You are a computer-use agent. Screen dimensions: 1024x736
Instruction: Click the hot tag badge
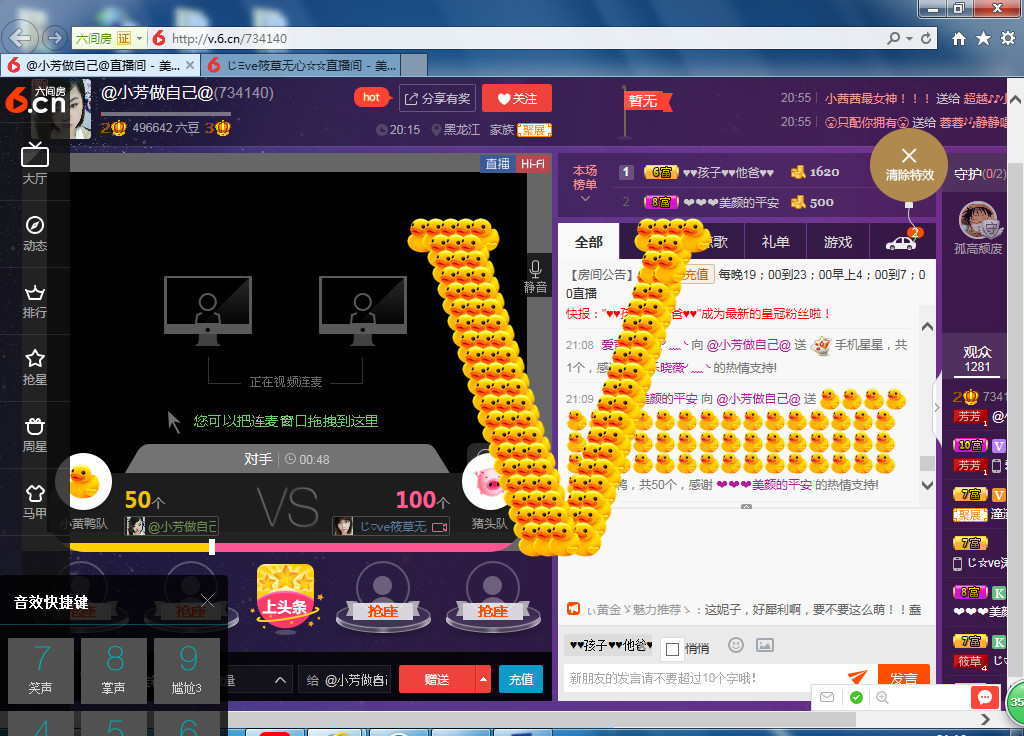point(372,97)
